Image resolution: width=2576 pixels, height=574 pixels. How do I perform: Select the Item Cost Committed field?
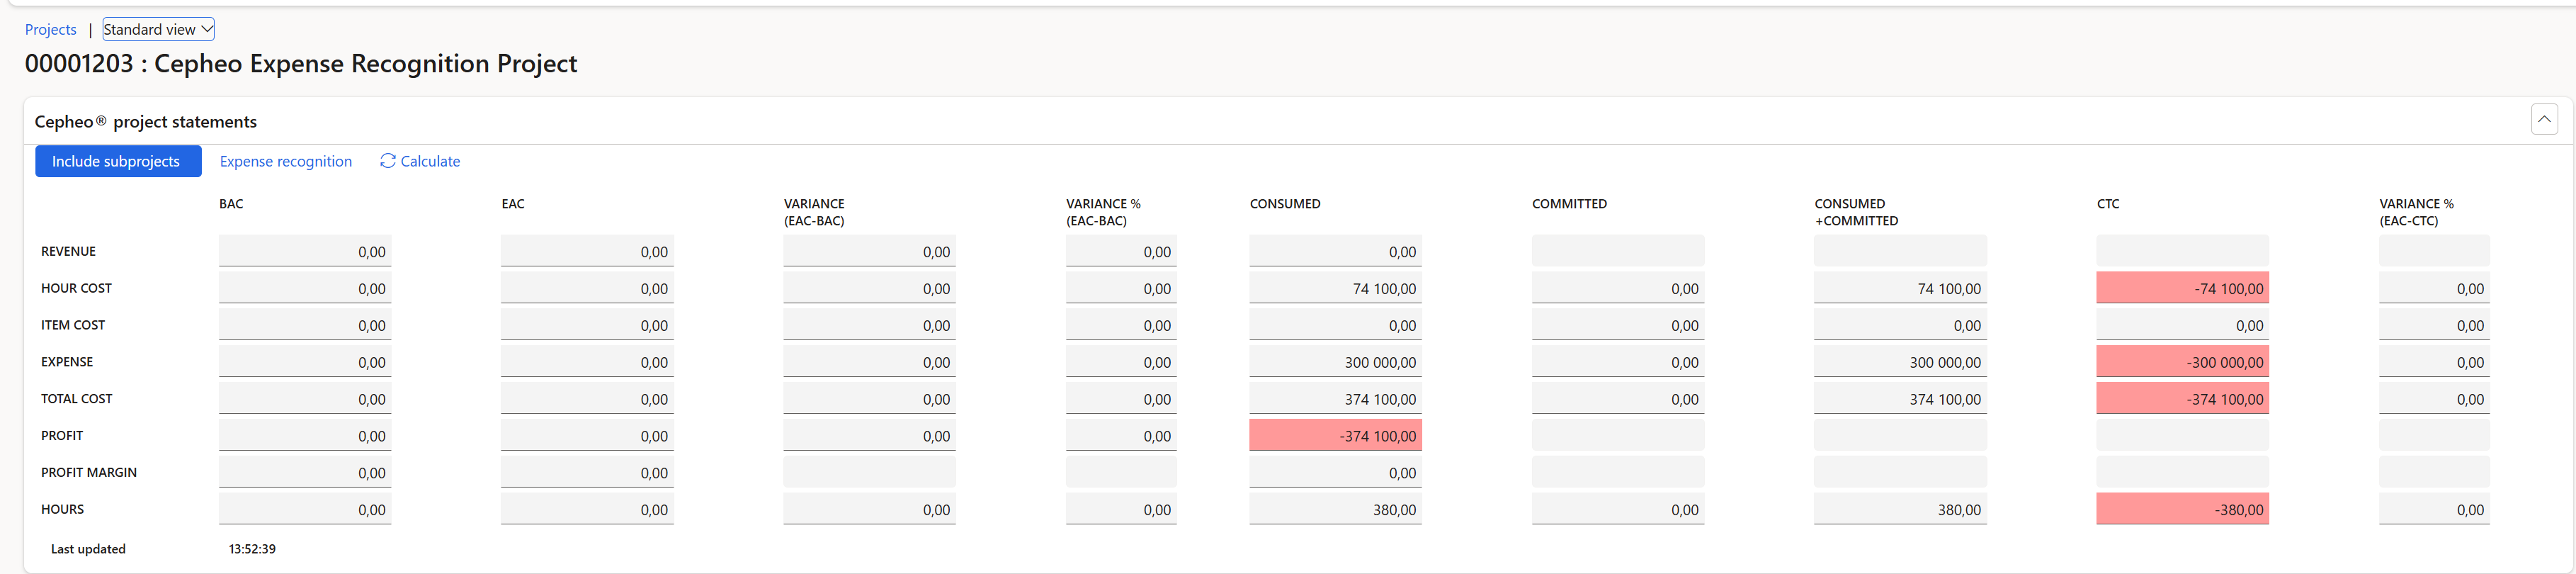point(1618,325)
